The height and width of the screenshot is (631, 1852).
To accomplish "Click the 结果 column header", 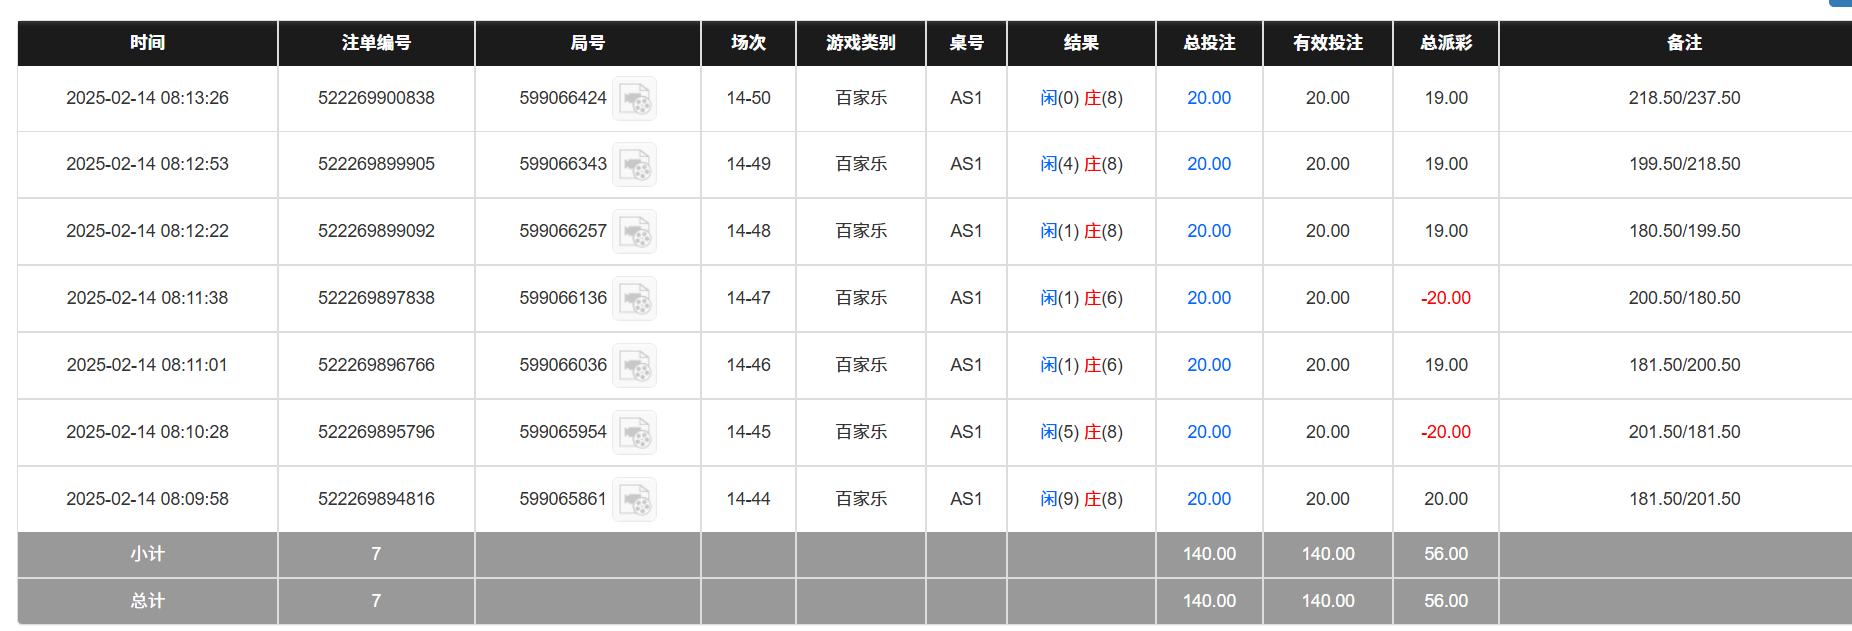I will point(1081,43).
